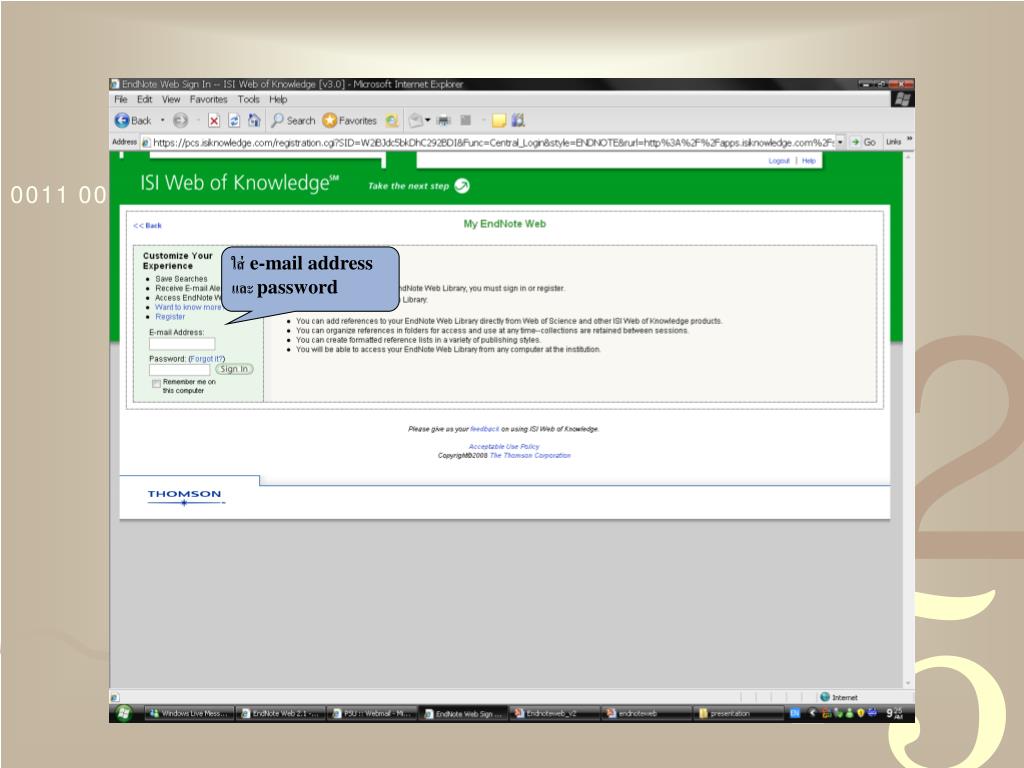Click the vertical scrollbar up arrow

pyautogui.click(x=908, y=157)
